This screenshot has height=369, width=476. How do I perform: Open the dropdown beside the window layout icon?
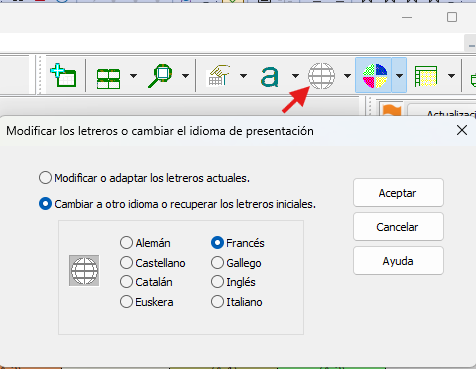point(133,76)
